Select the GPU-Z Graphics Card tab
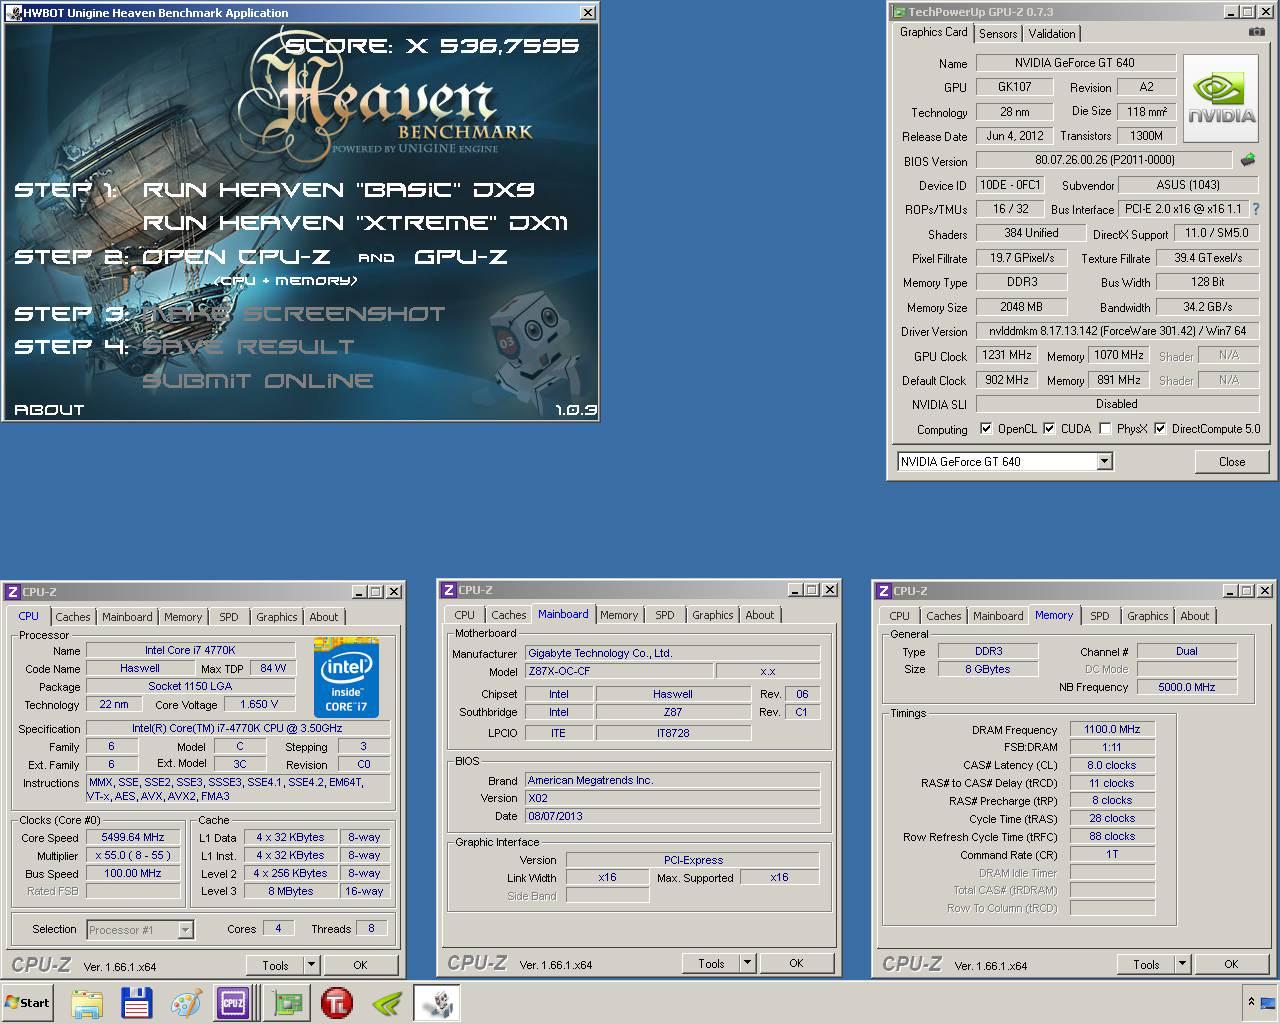Viewport: 1280px width, 1024px height. 933,32
